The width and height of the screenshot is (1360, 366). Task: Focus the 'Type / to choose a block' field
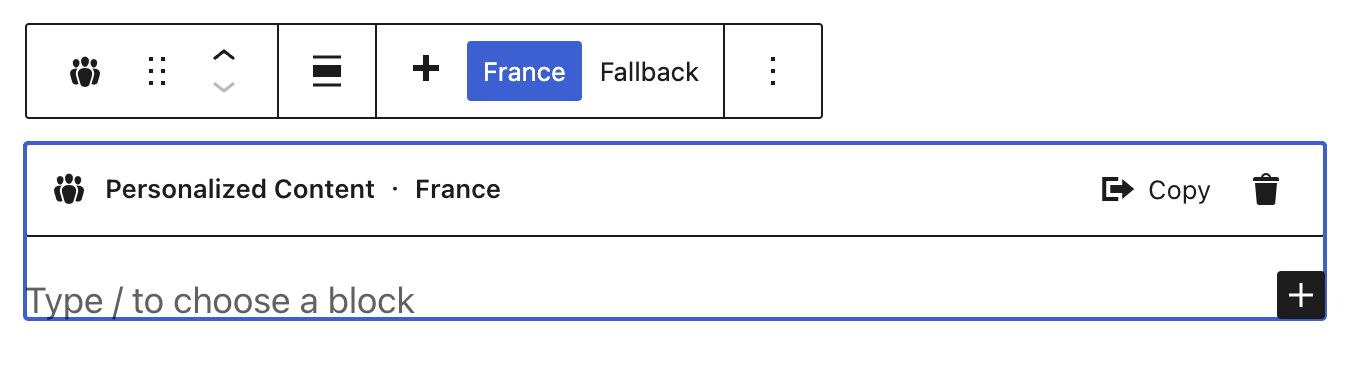click(650, 300)
